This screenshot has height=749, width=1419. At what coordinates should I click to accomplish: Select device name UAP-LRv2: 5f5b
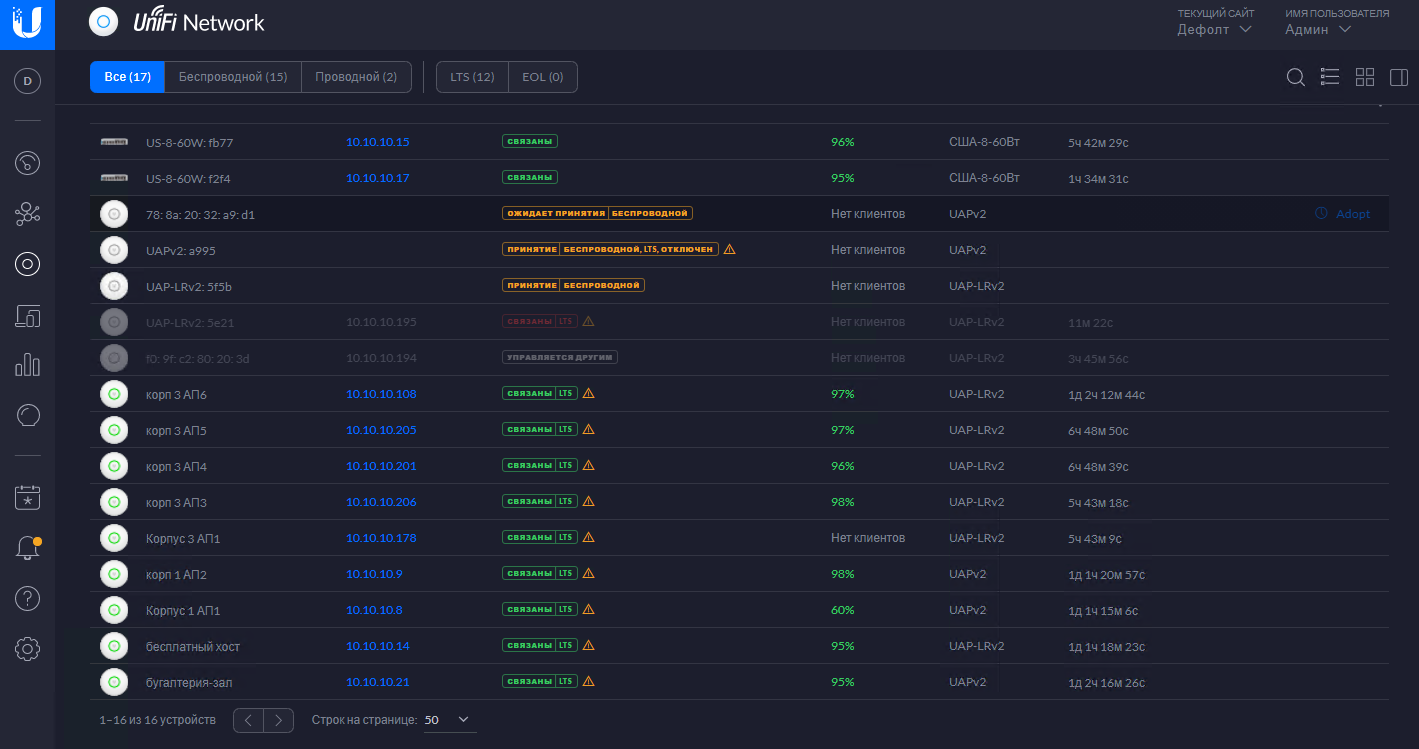[x=189, y=287]
